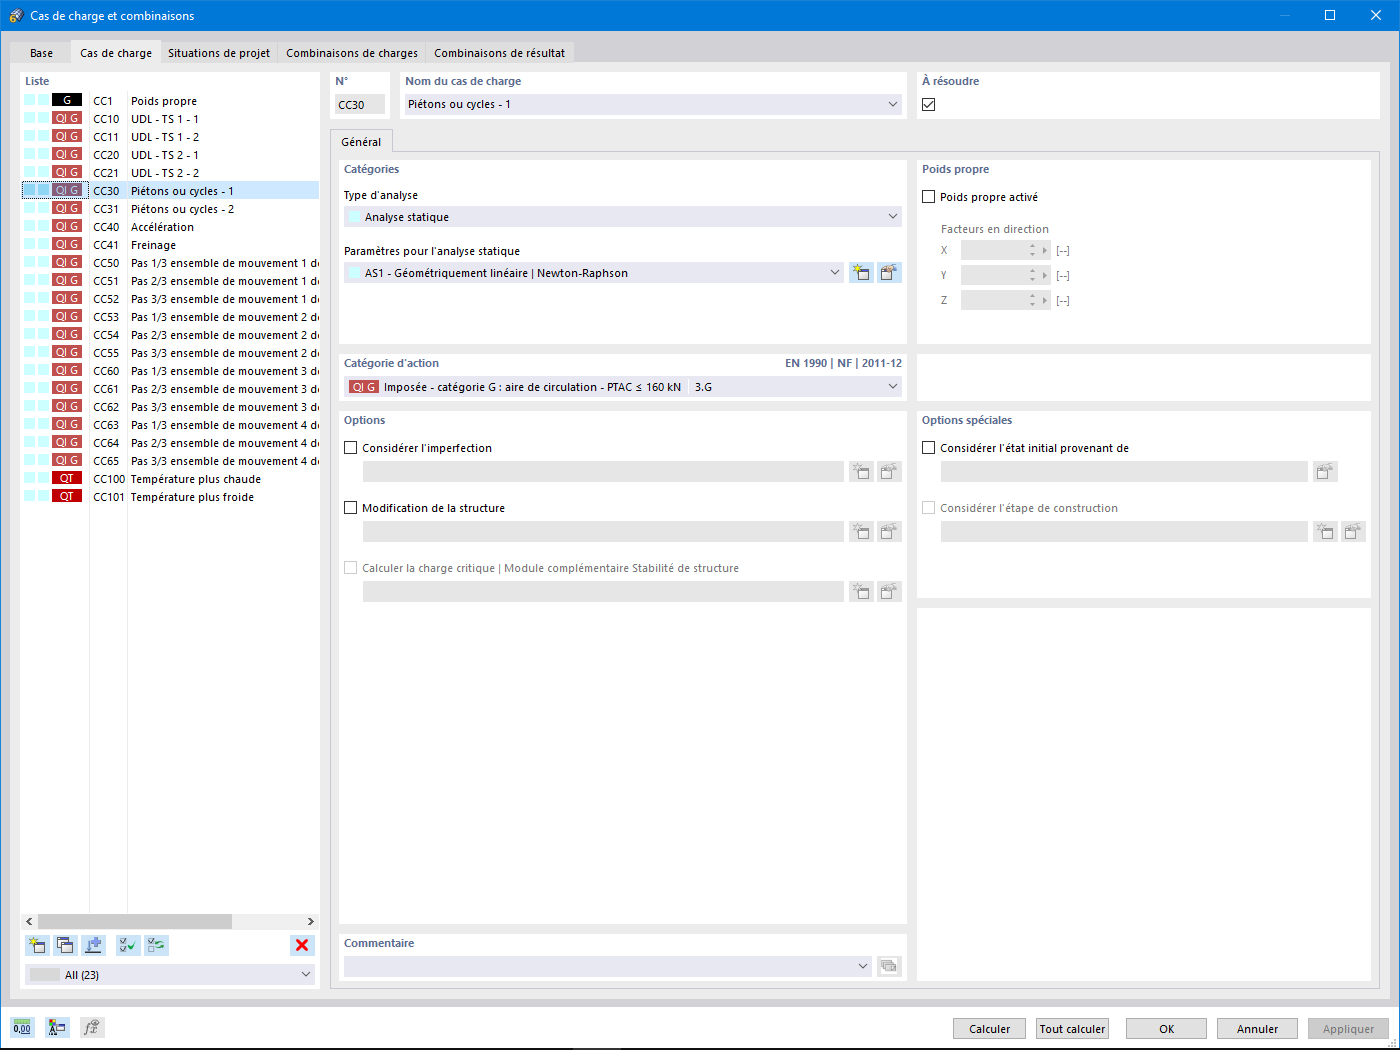1400x1050 pixels.
Task: Invert the load case selection
Action: click(155, 945)
